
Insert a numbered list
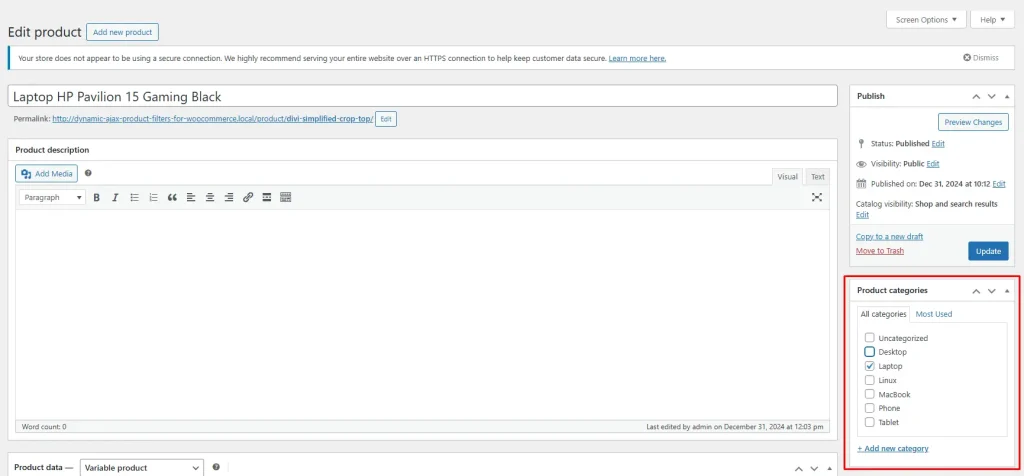coord(153,197)
